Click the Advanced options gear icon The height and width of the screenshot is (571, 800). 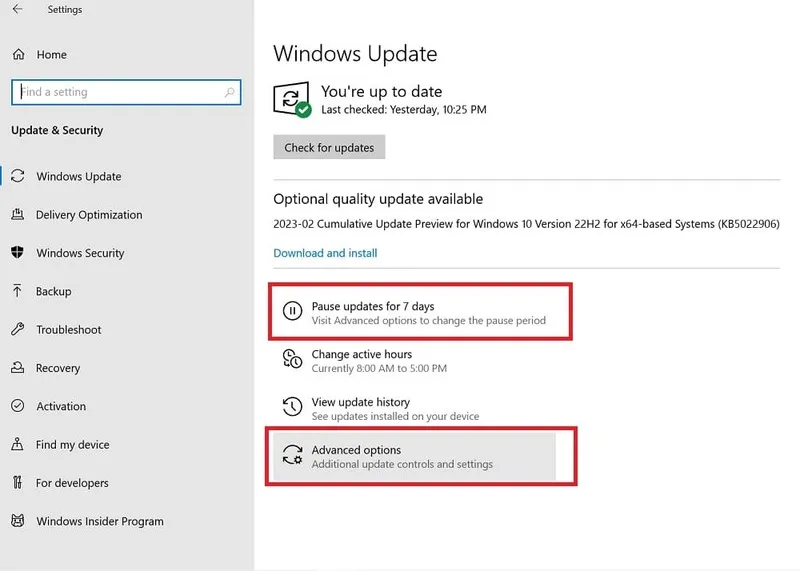coord(292,456)
